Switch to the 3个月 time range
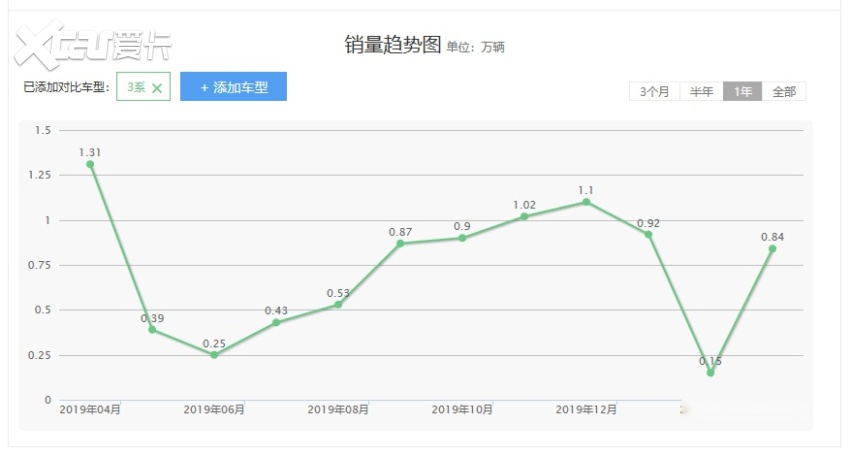 pyautogui.click(x=654, y=92)
